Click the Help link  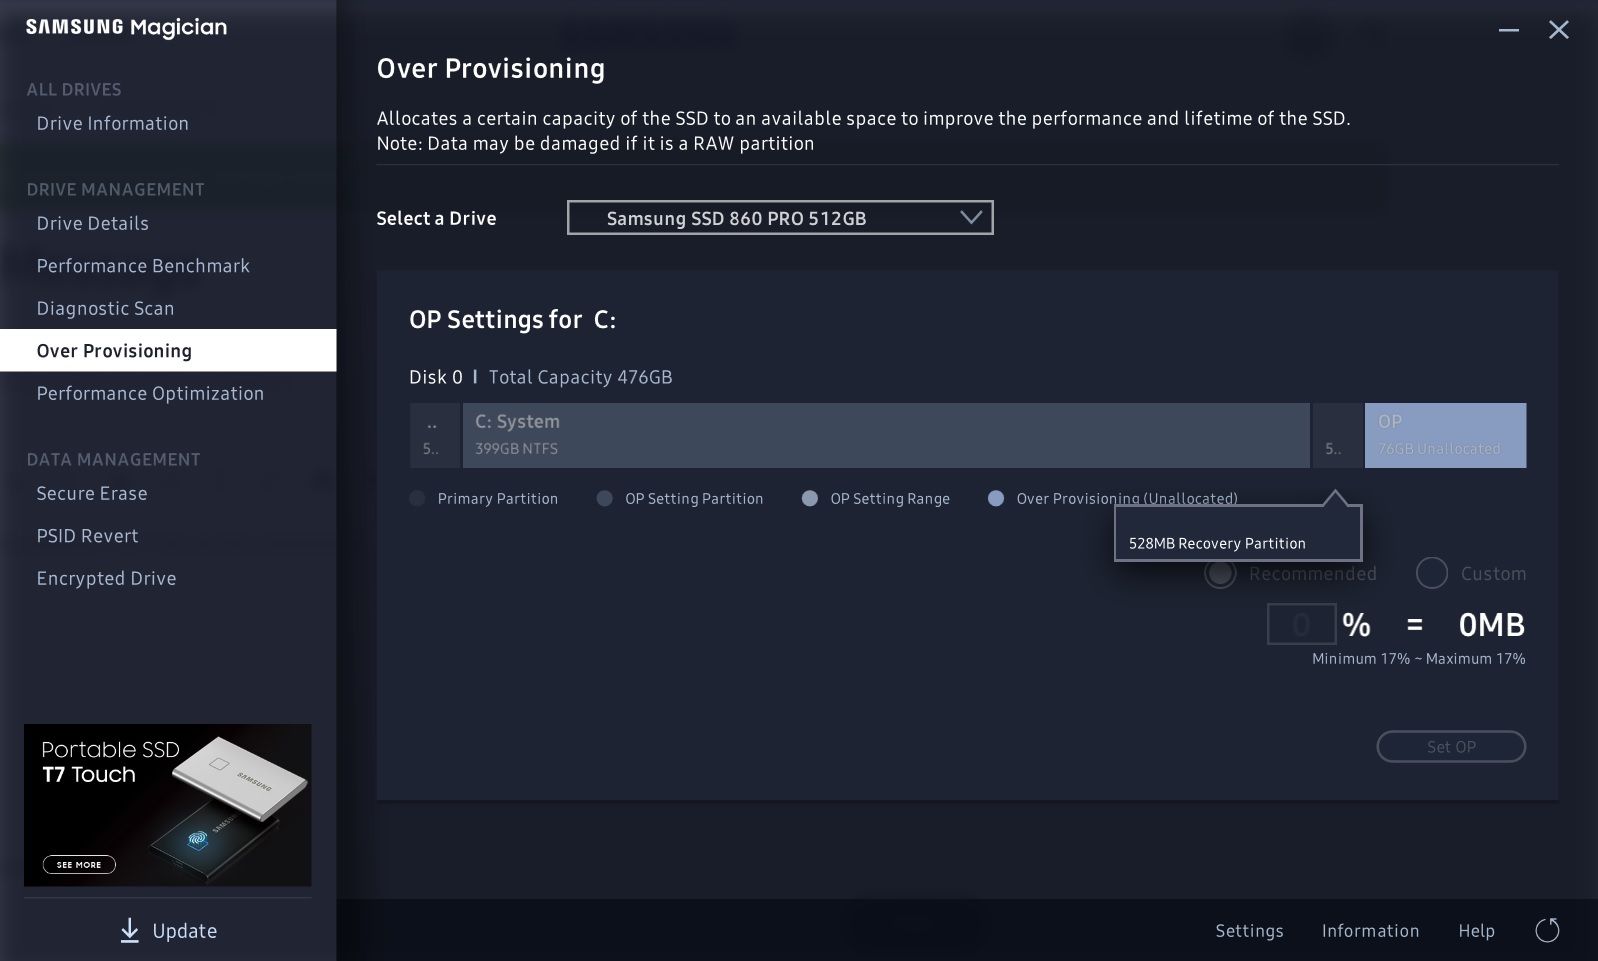1476,931
